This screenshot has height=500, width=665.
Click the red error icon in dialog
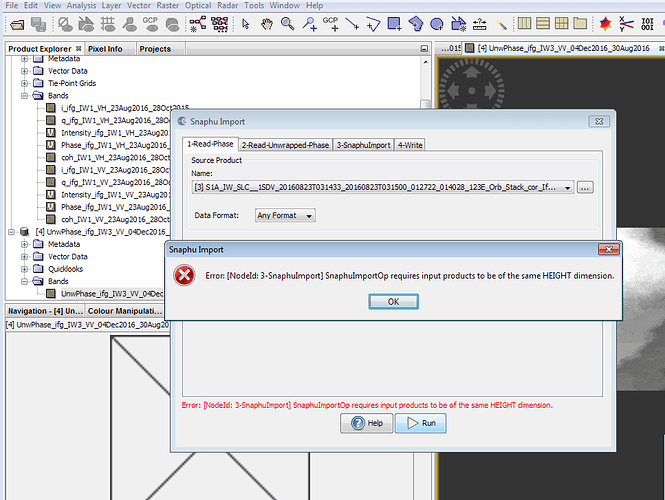[184, 276]
